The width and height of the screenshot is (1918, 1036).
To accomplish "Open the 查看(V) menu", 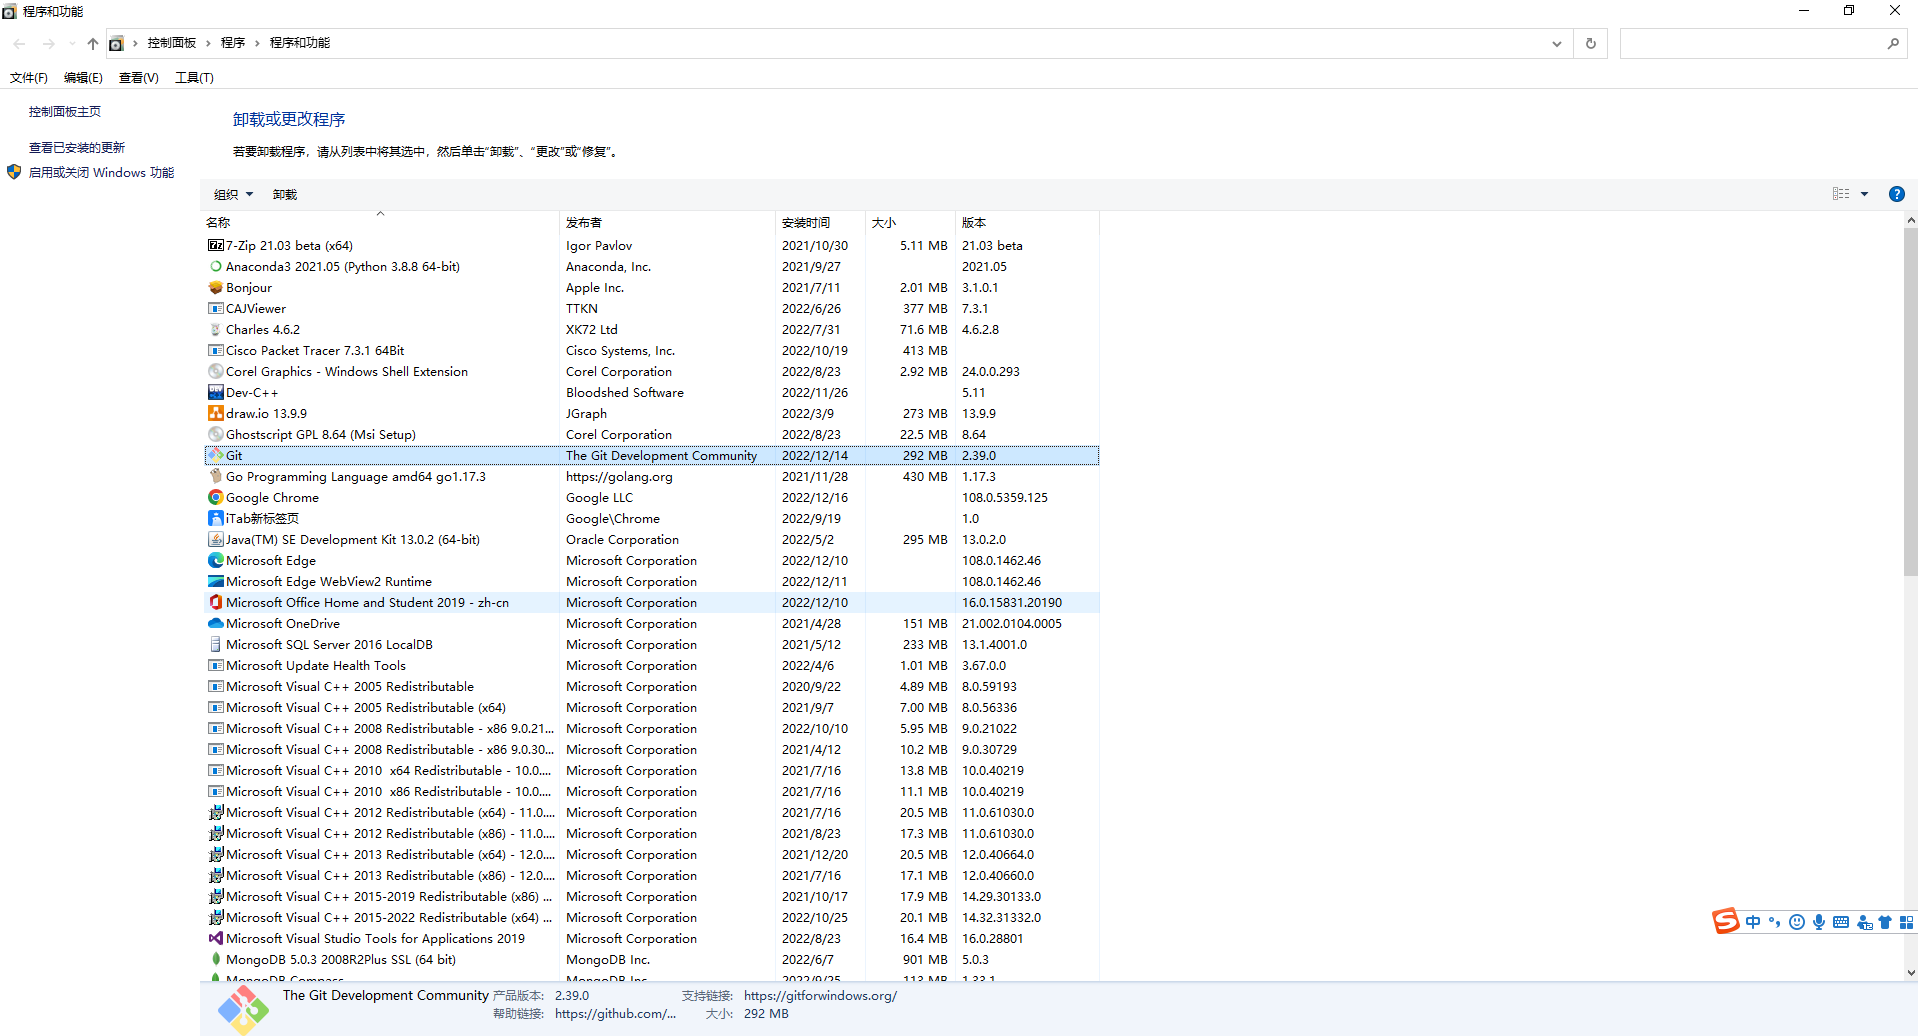I will coord(139,77).
